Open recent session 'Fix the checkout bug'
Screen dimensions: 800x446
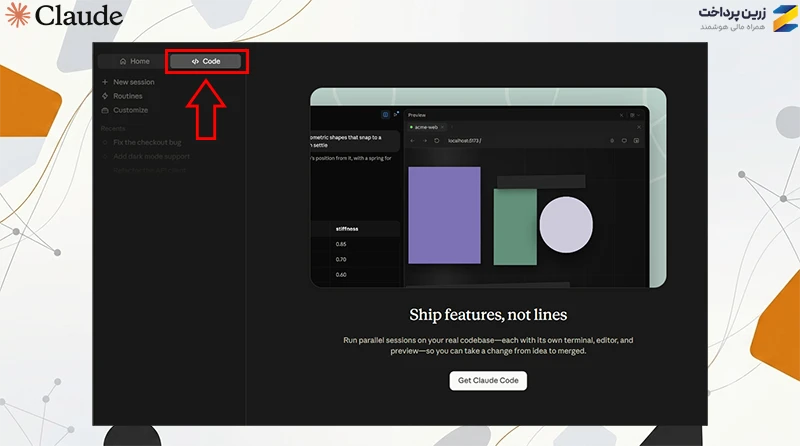tap(147, 142)
